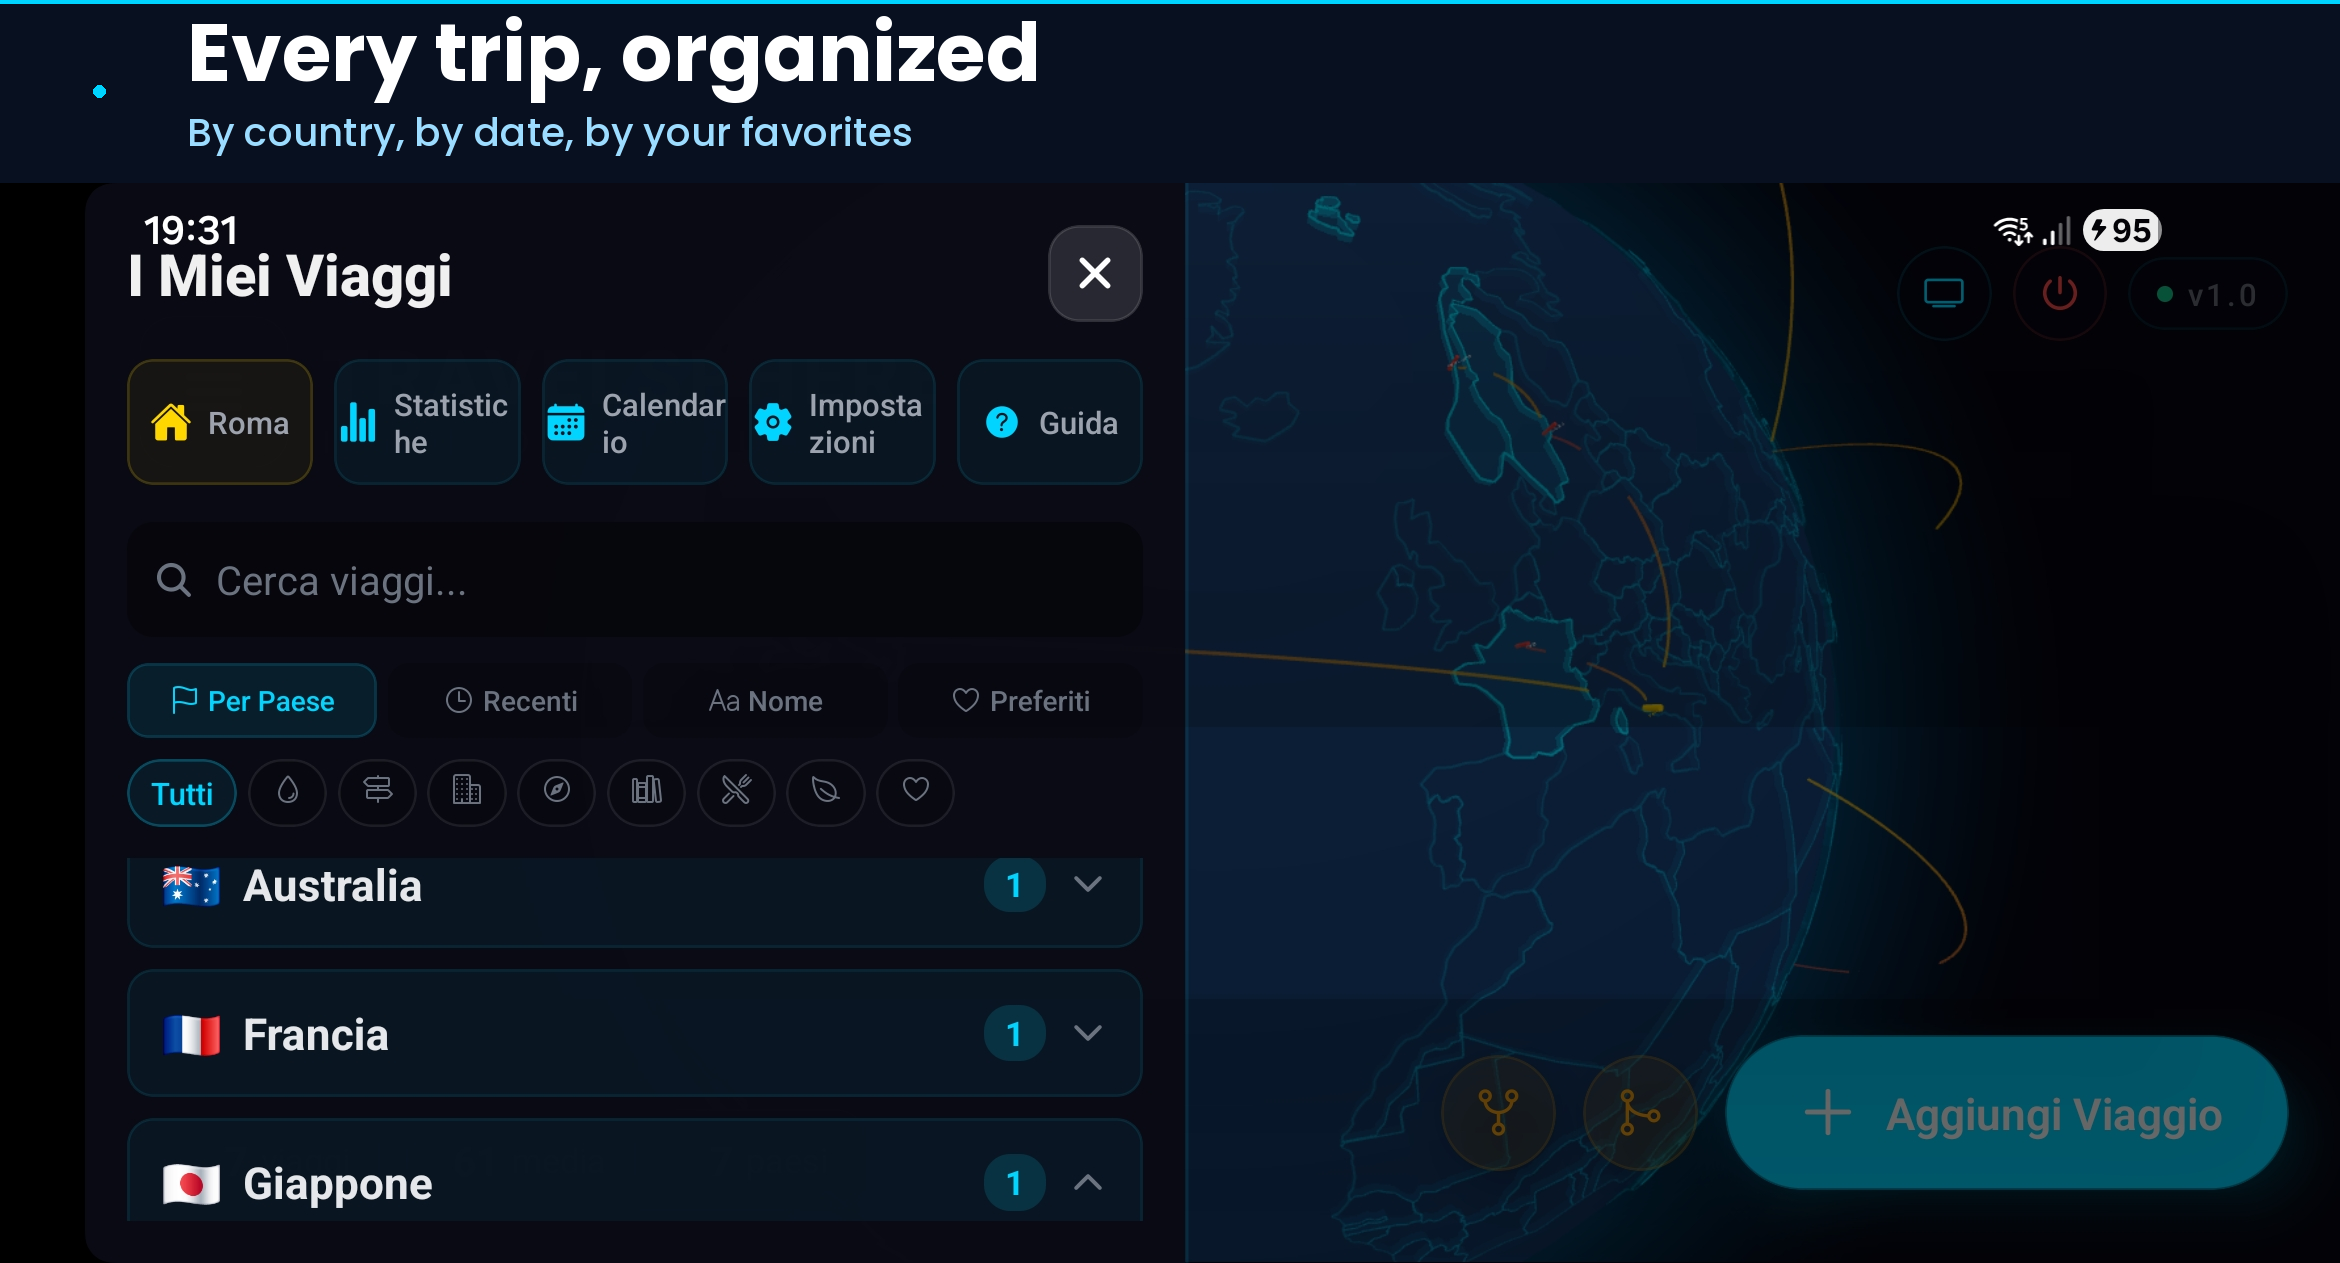Filter trips by heart category
This screenshot has width=2340, height=1263.
point(916,792)
